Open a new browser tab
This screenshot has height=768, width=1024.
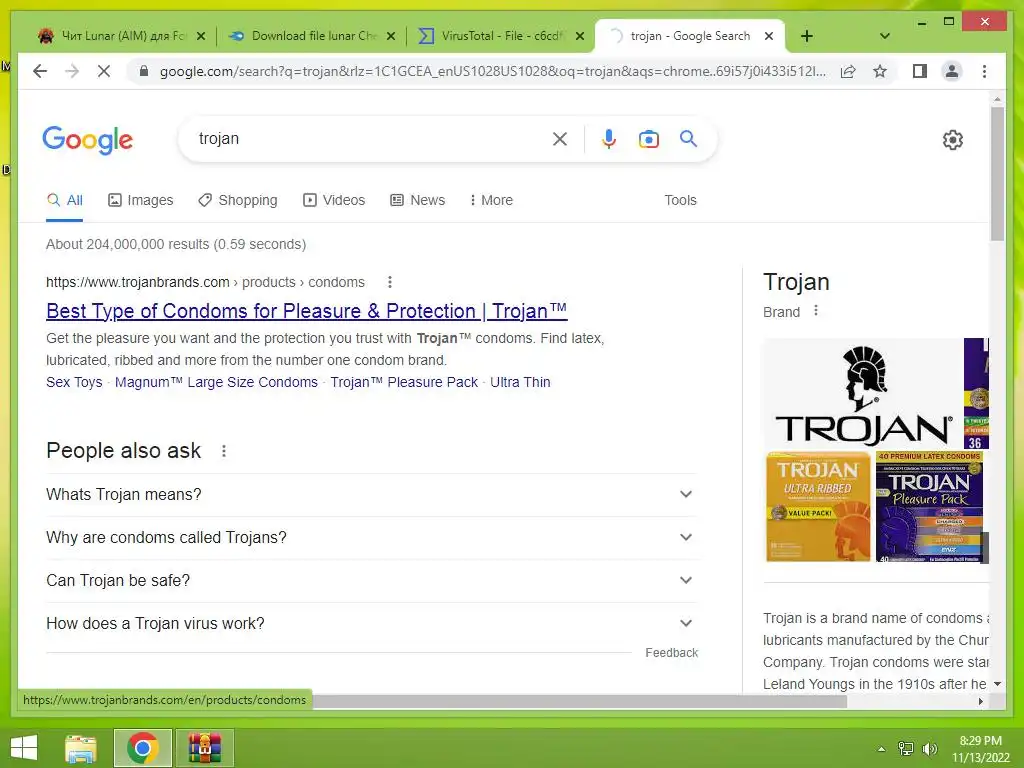coord(807,36)
